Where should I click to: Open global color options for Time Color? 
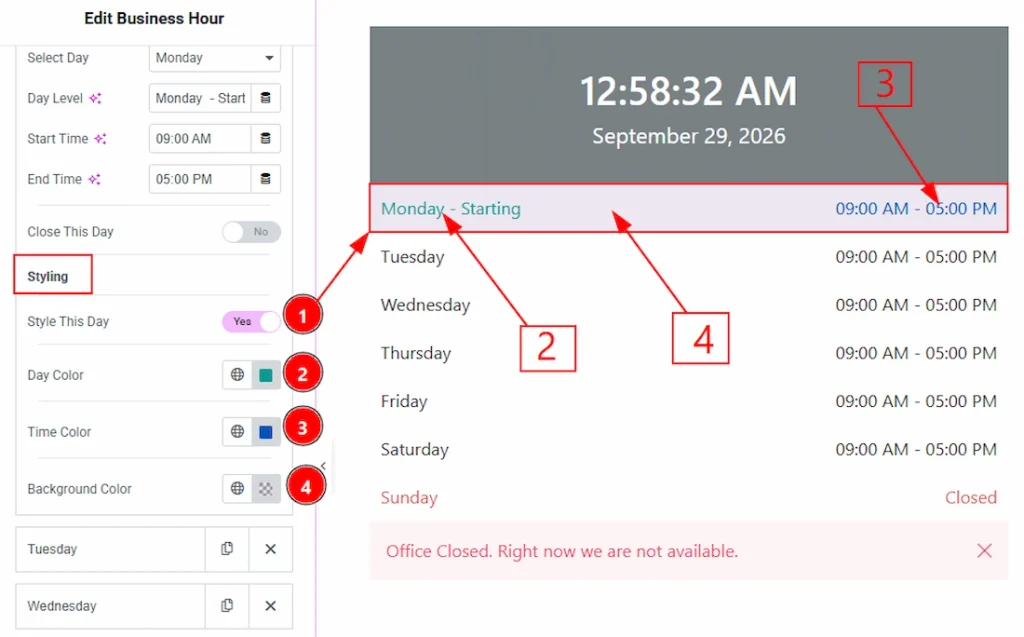237,431
